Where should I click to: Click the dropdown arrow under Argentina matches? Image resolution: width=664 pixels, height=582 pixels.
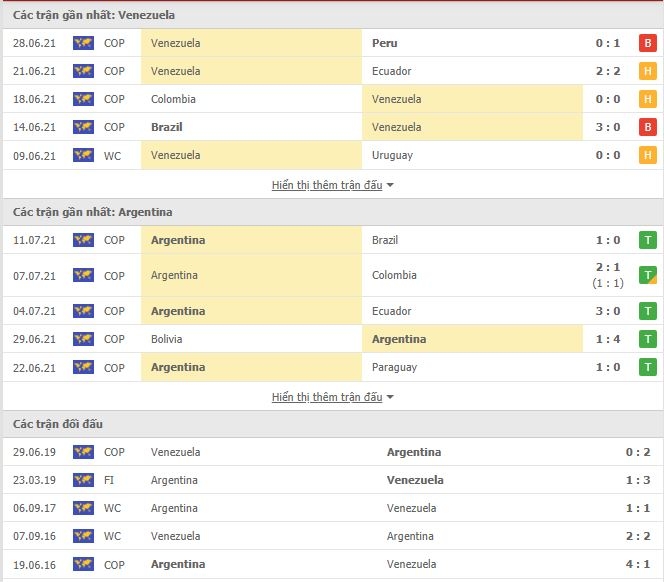390,397
